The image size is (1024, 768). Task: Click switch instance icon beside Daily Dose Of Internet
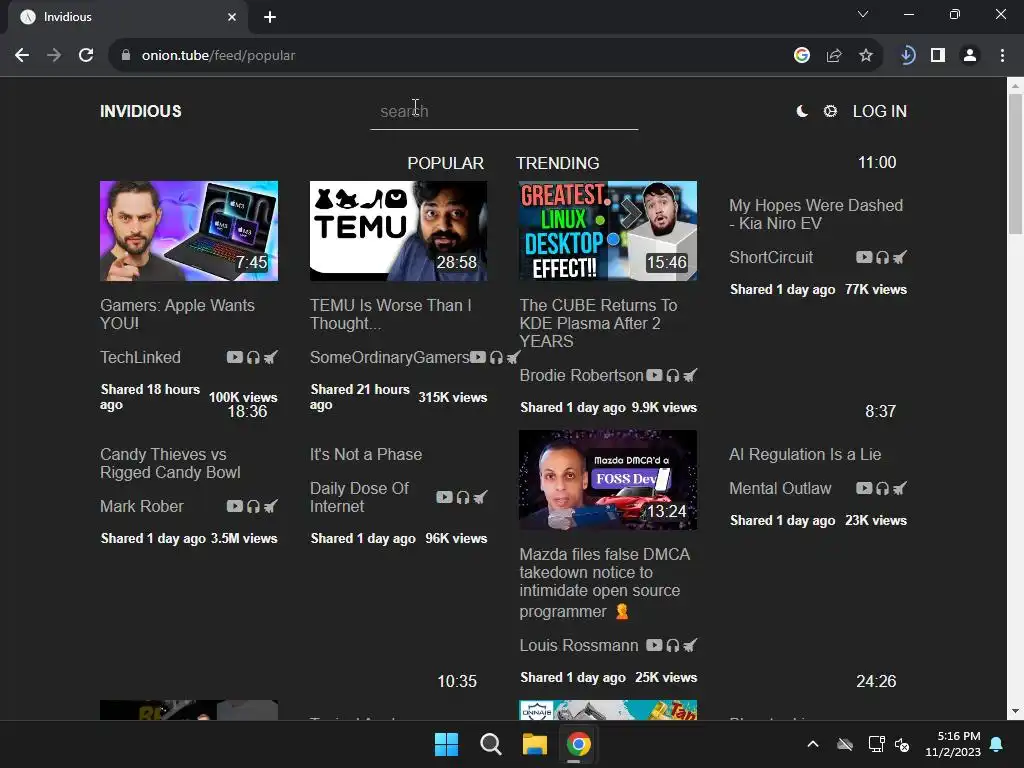tap(480, 497)
